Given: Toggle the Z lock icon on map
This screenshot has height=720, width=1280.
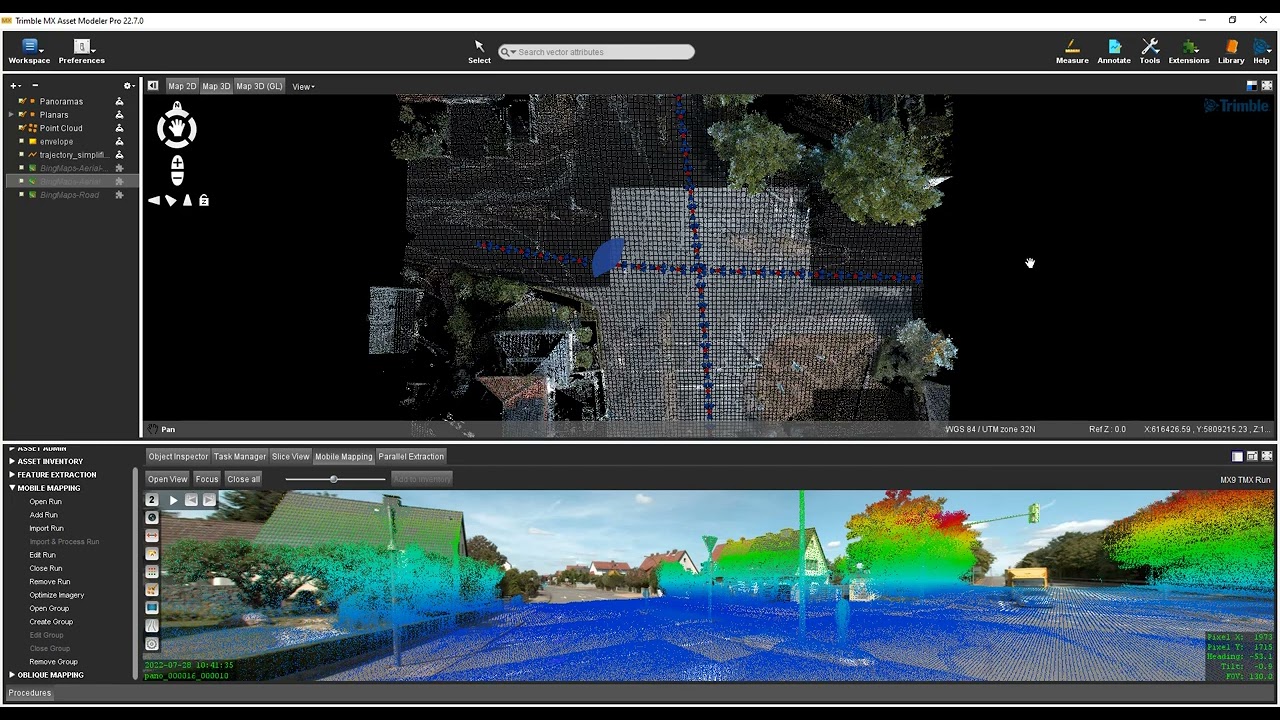Looking at the screenshot, I should click(x=204, y=201).
